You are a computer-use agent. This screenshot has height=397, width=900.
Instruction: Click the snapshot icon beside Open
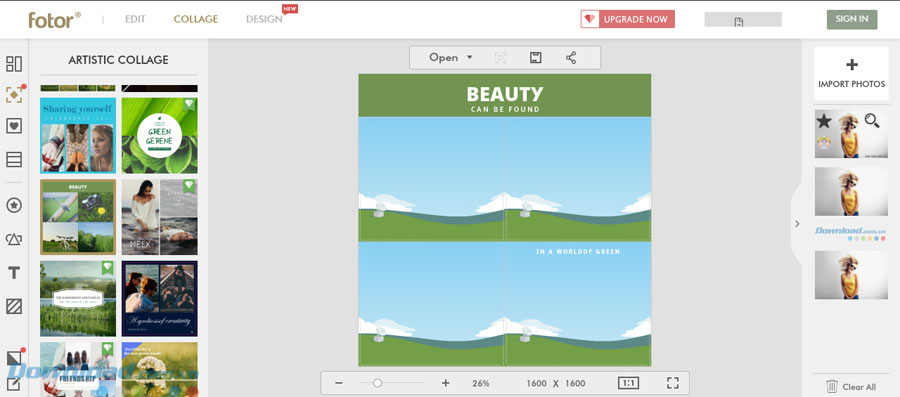[501, 57]
